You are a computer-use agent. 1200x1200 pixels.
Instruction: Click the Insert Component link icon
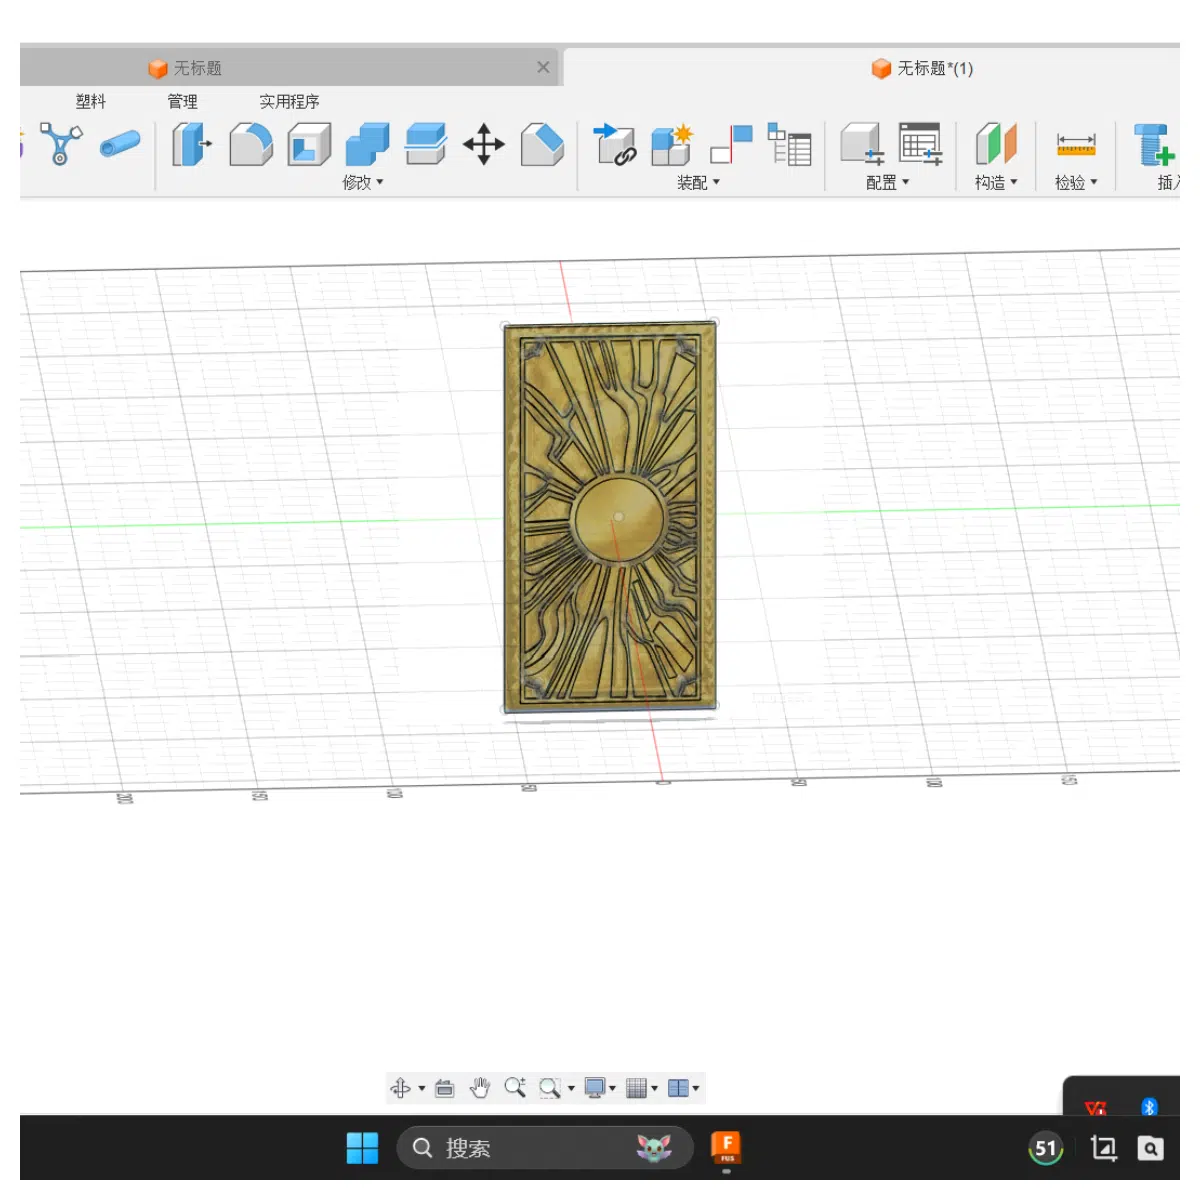click(x=615, y=144)
